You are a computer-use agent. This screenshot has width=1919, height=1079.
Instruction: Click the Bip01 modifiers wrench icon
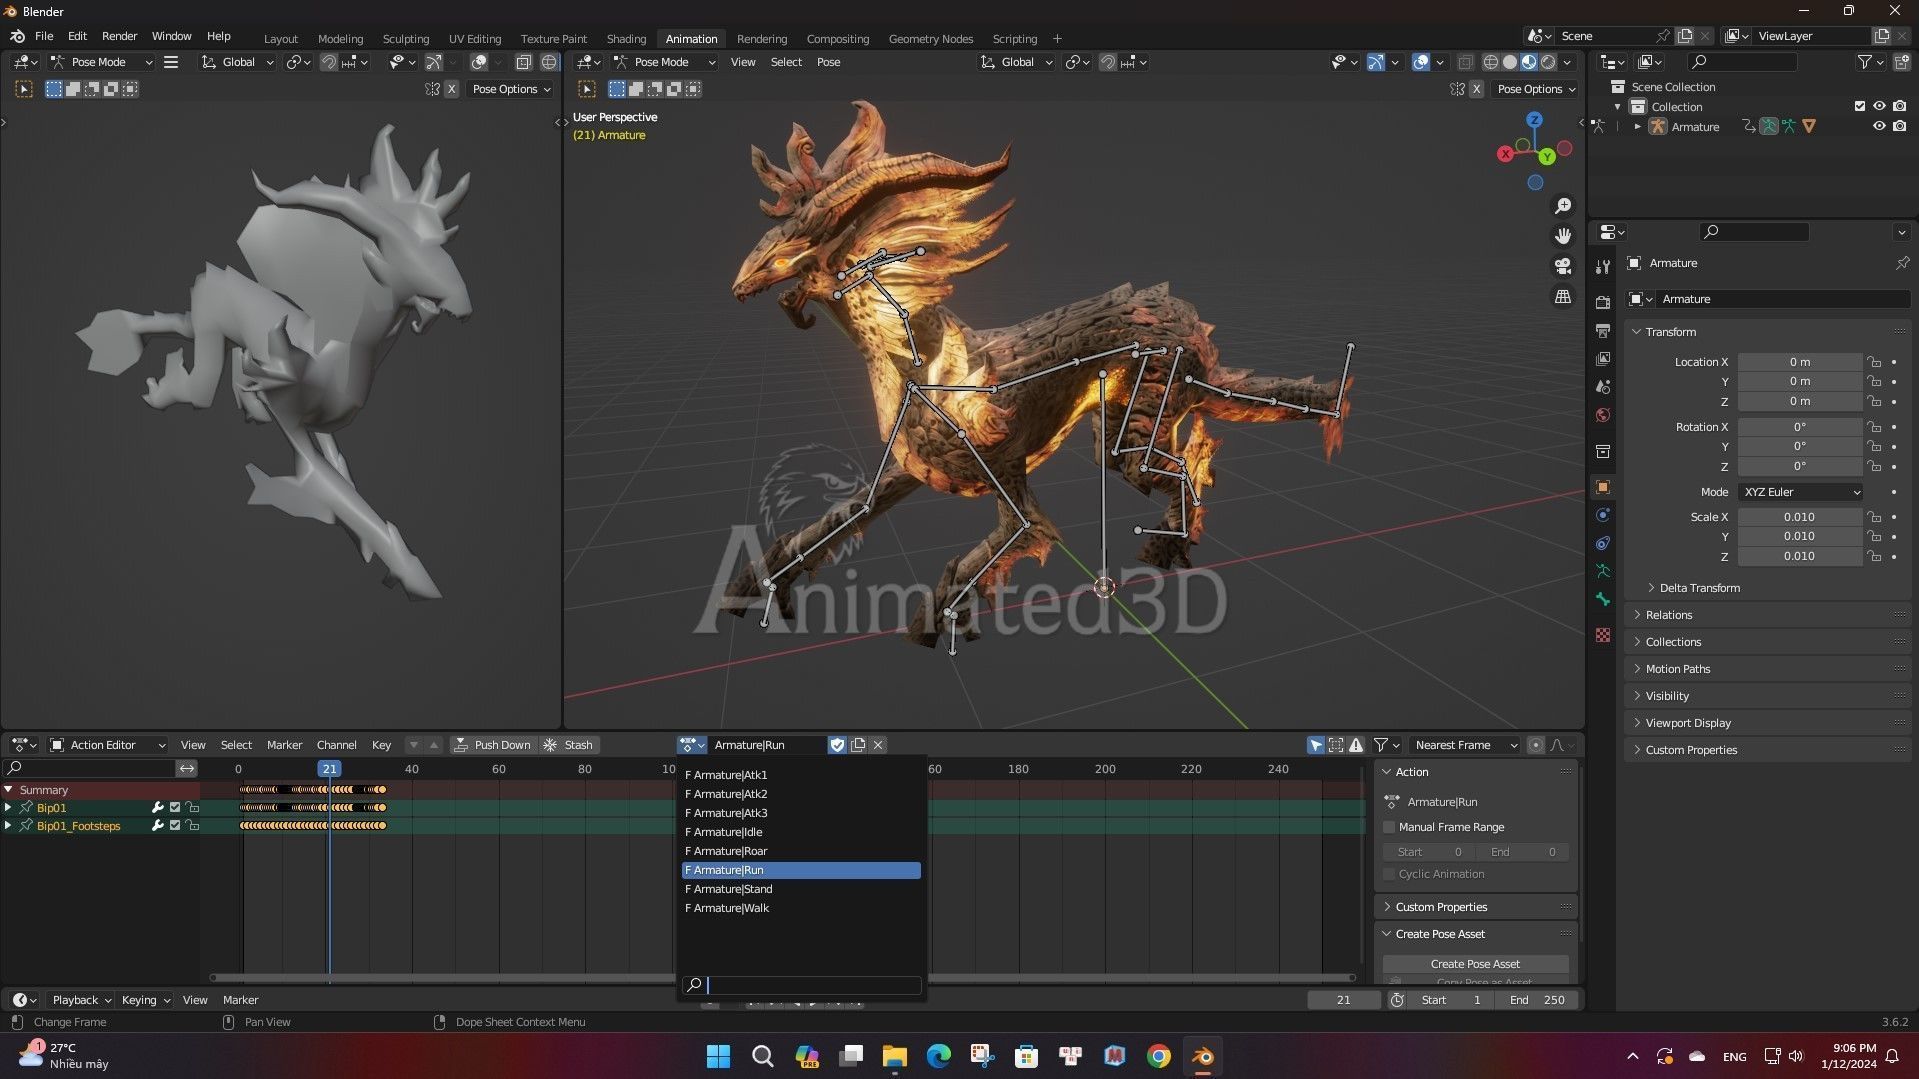click(157, 808)
